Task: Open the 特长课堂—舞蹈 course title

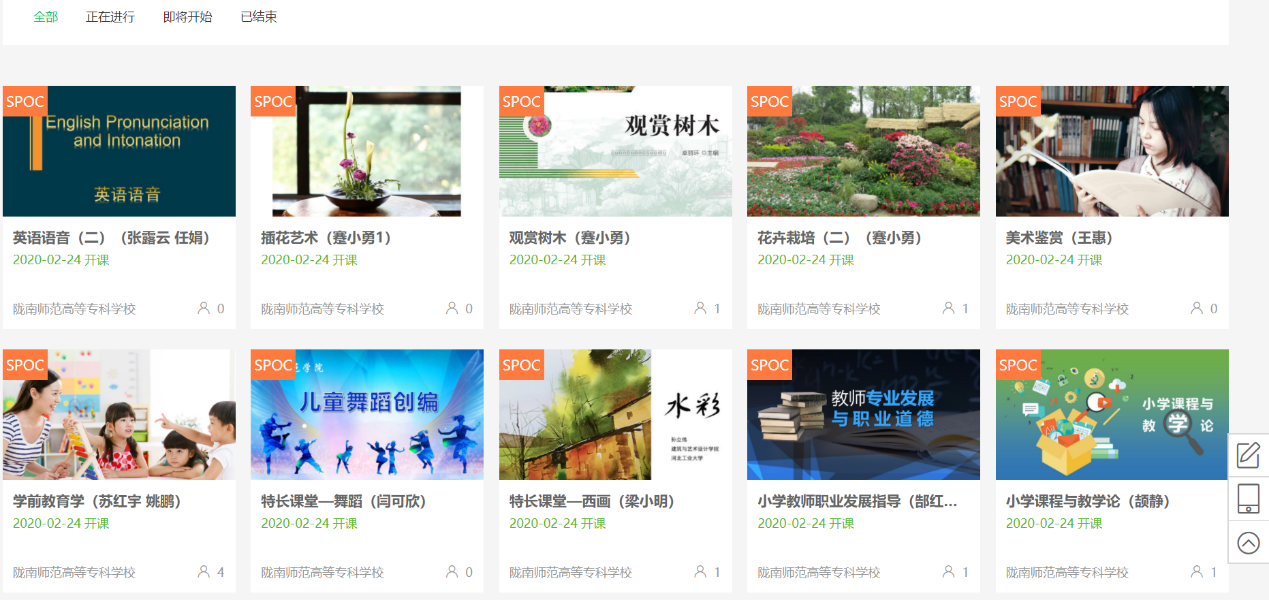Action: pyautogui.click(x=345, y=501)
